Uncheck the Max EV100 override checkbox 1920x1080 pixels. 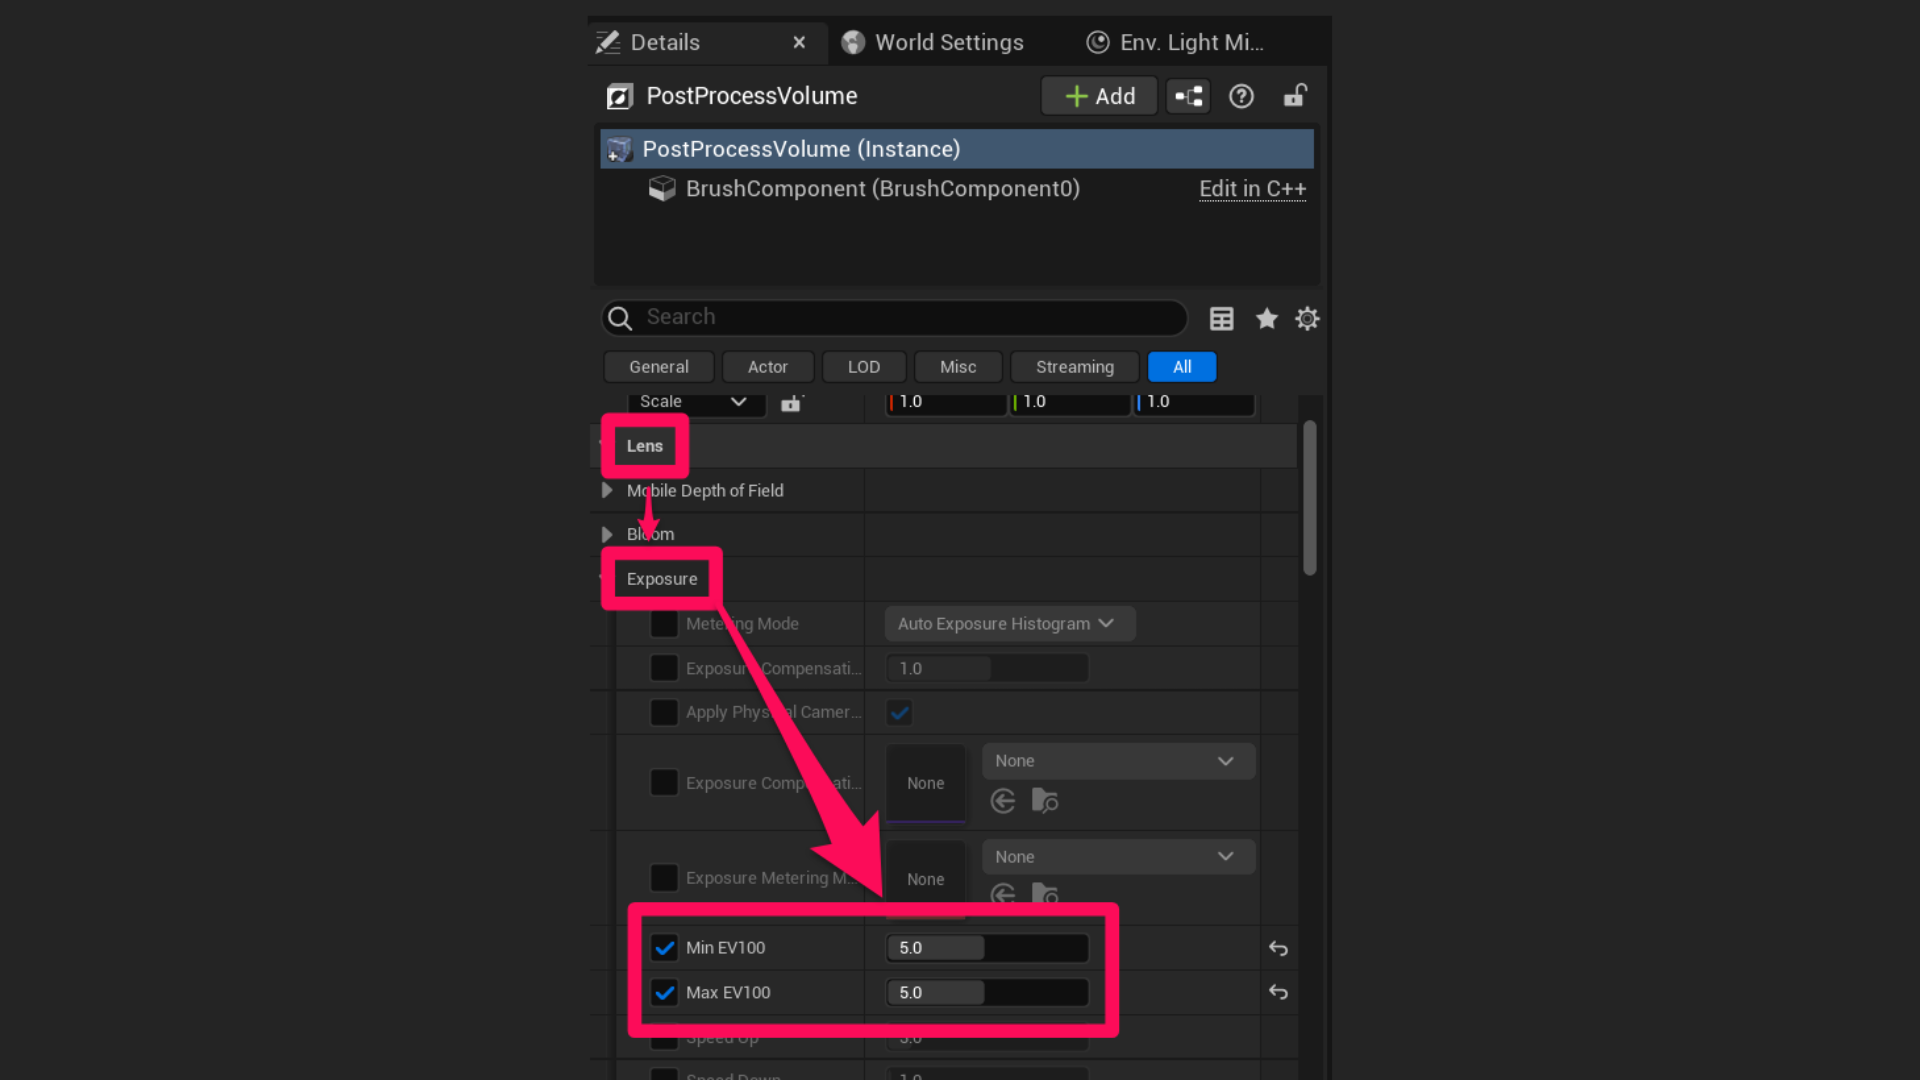coord(664,992)
